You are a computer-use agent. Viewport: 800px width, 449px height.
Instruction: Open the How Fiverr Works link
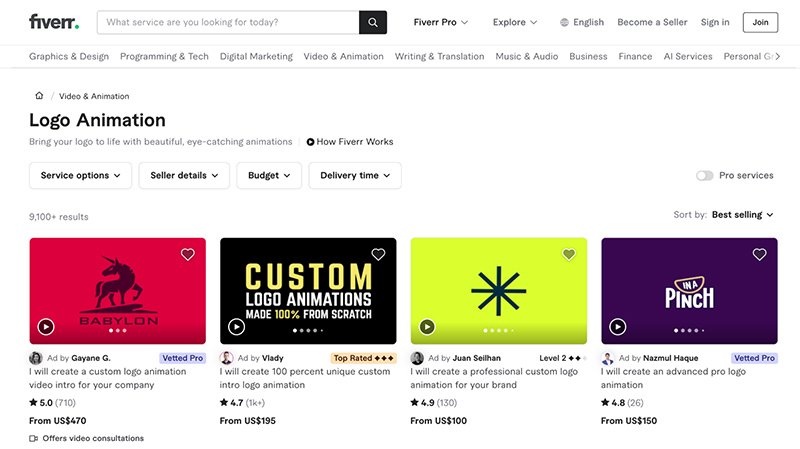(x=350, y=142)
